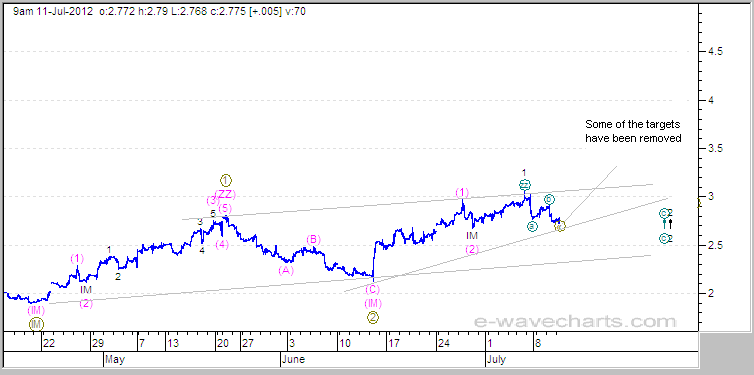Viewport: 754px width, 375px height.
Task: Select the pink (3) wave label
Action: point(212,200)
